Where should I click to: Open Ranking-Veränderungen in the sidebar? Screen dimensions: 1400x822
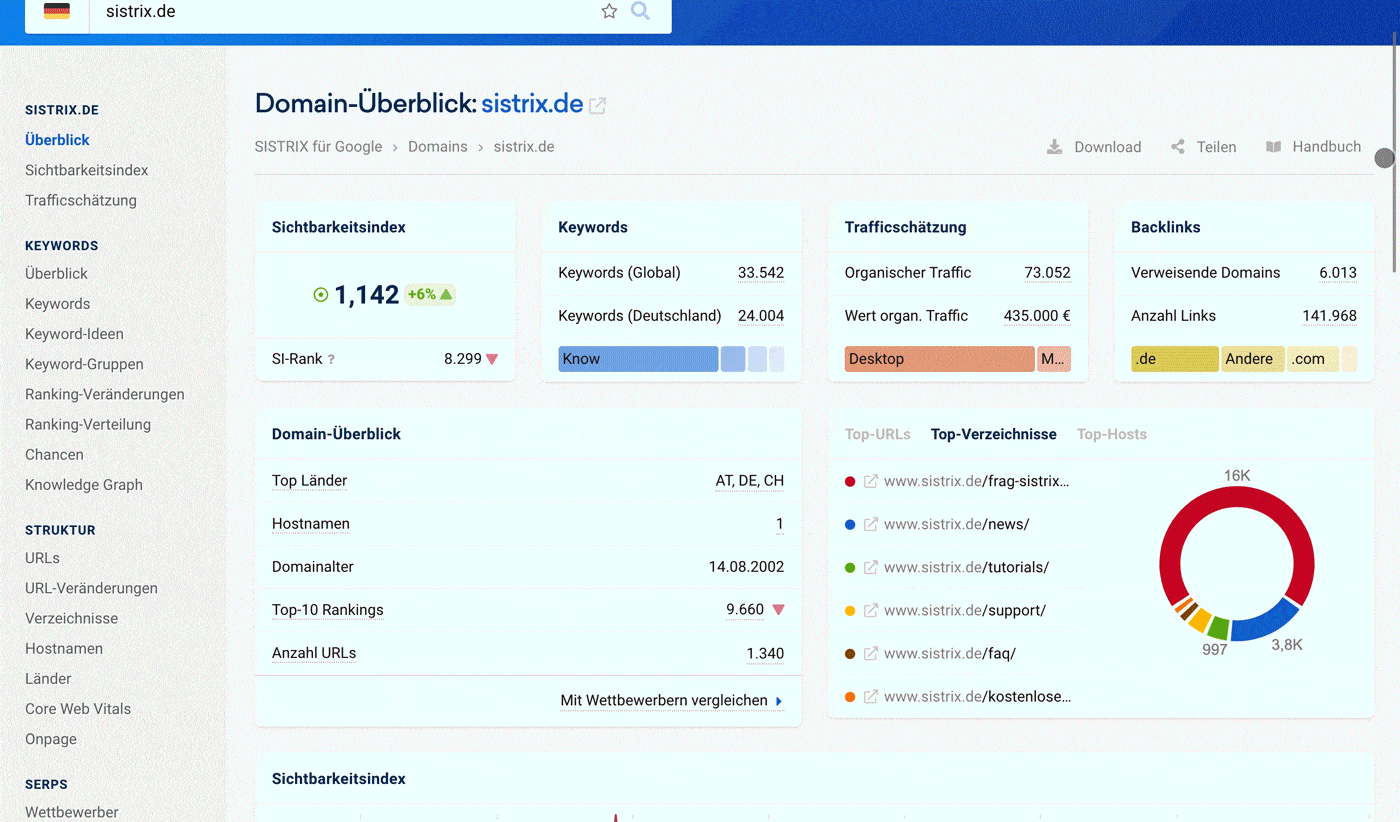tap(105, 394)
